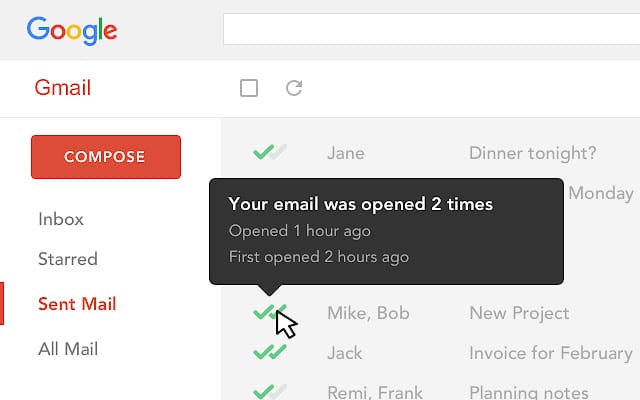Viewport: 640px width, 400px height.
Task: Click Jane's email read-receipt checkmarks
Action: tap(269, 153)
